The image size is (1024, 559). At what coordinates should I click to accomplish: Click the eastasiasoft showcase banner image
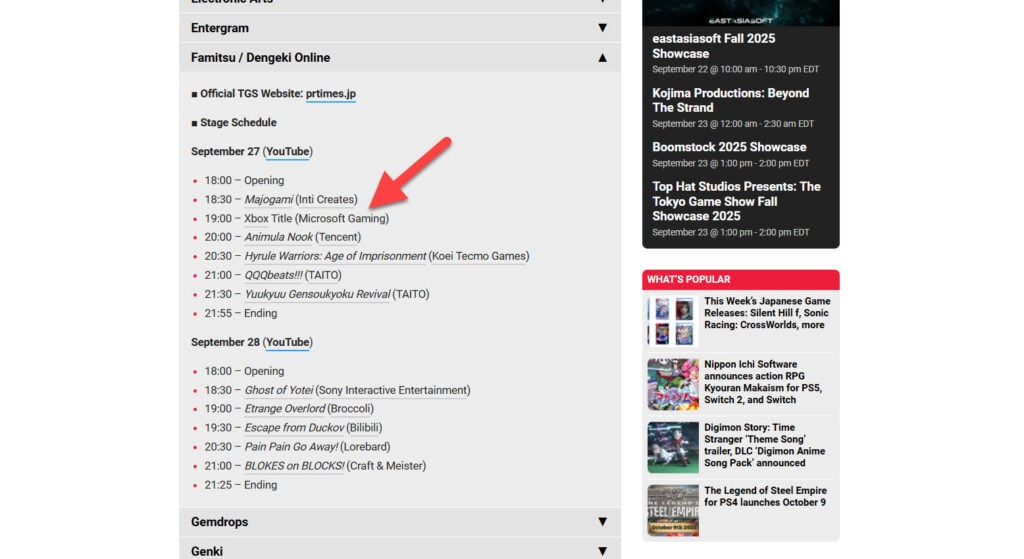pos(741,13)
